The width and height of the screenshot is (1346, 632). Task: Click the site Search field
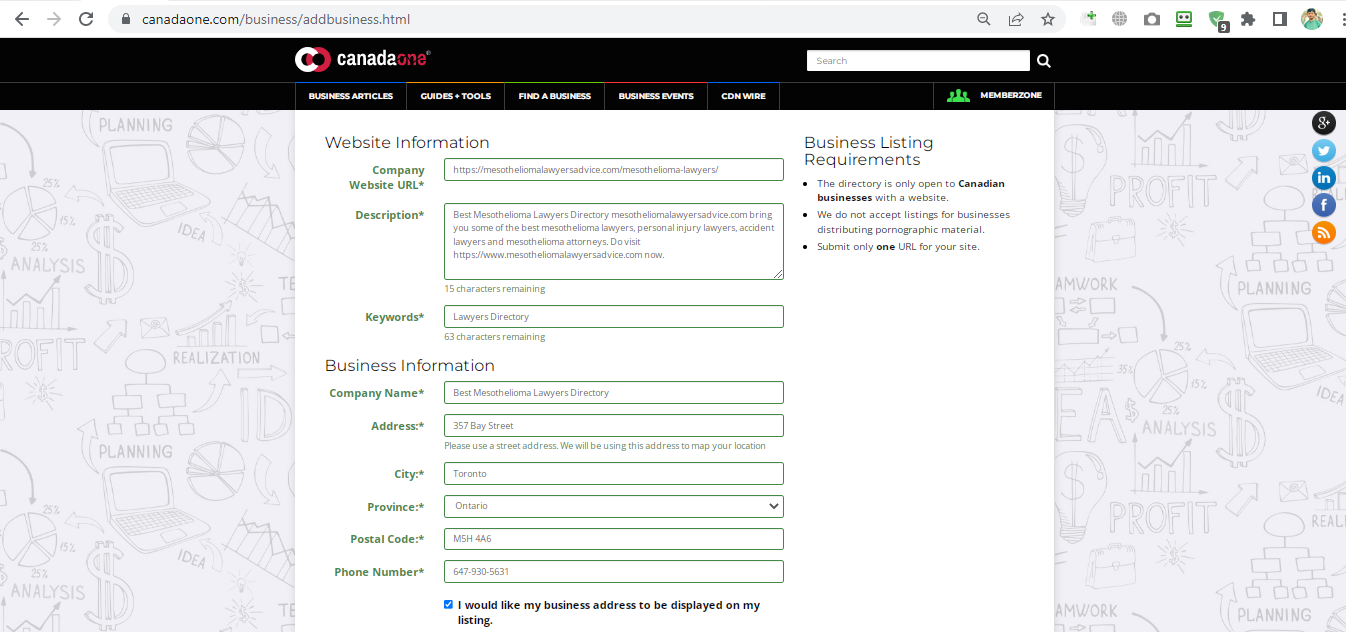coord(918,61)
